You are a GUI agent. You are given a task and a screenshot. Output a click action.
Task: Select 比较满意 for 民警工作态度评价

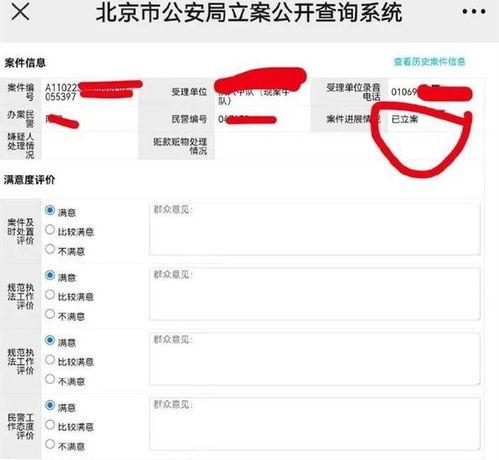click(50, 425)
